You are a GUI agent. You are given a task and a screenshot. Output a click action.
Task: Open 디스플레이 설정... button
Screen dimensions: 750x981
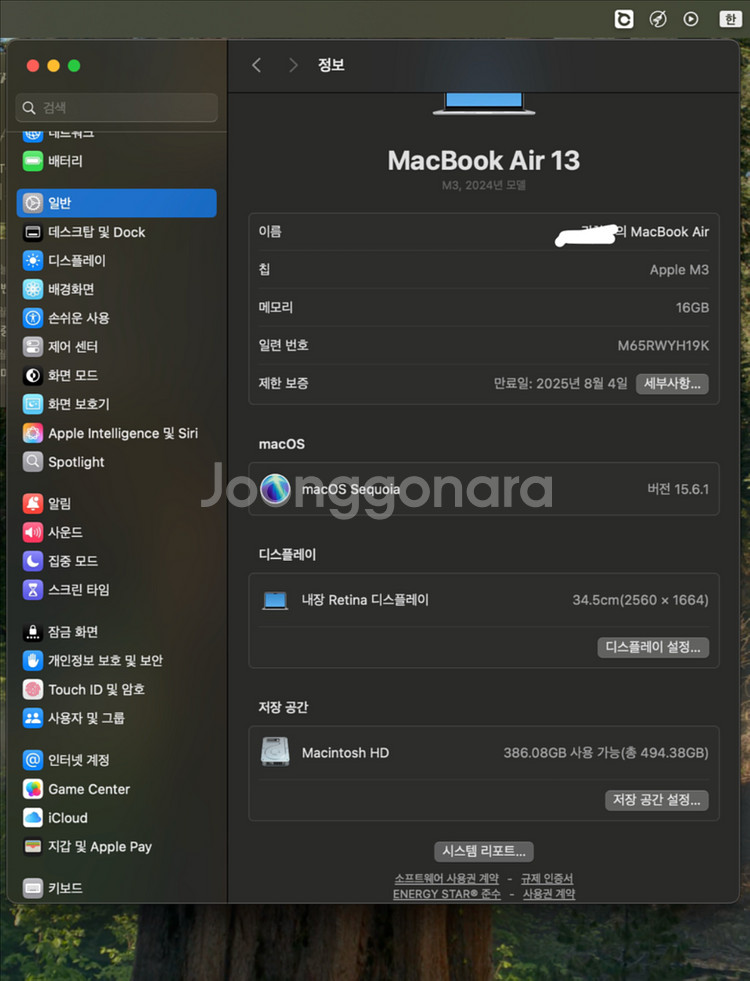652,648
